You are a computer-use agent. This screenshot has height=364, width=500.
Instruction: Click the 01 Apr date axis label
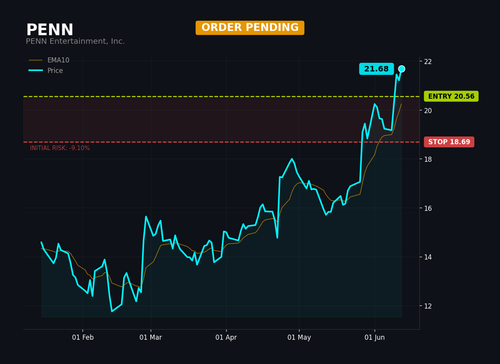point(226,337)
